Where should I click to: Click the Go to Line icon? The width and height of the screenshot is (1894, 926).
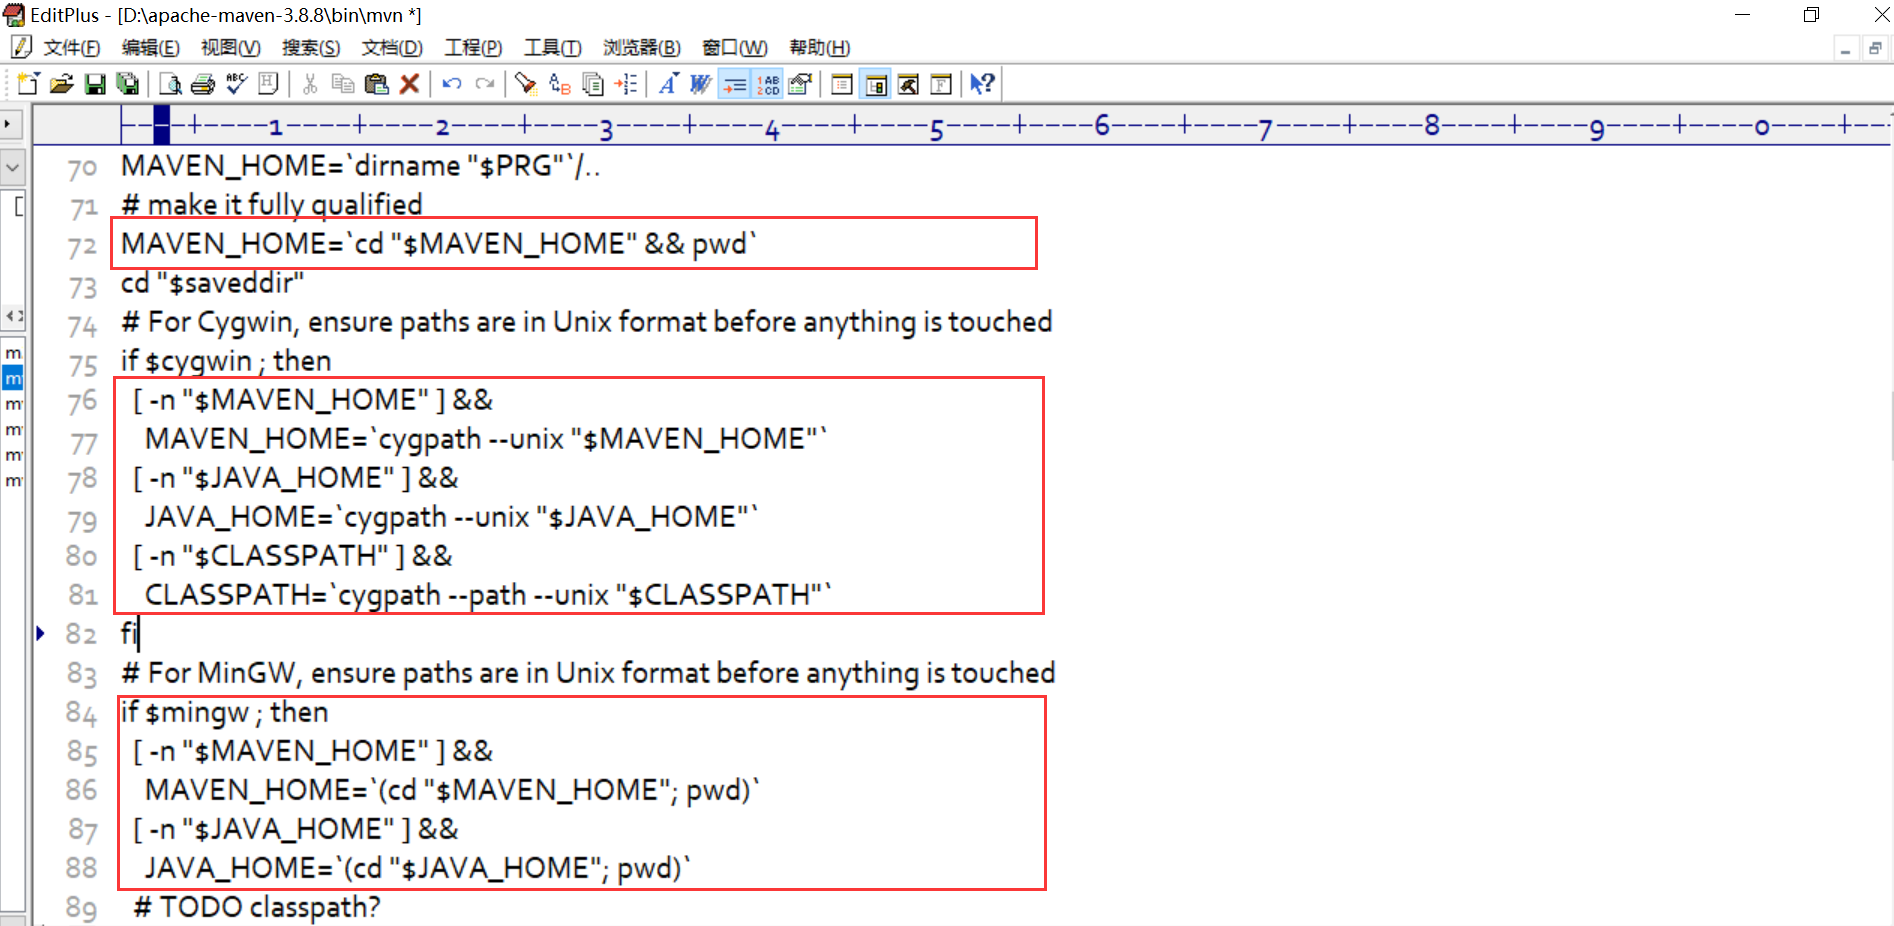point(626,84)
